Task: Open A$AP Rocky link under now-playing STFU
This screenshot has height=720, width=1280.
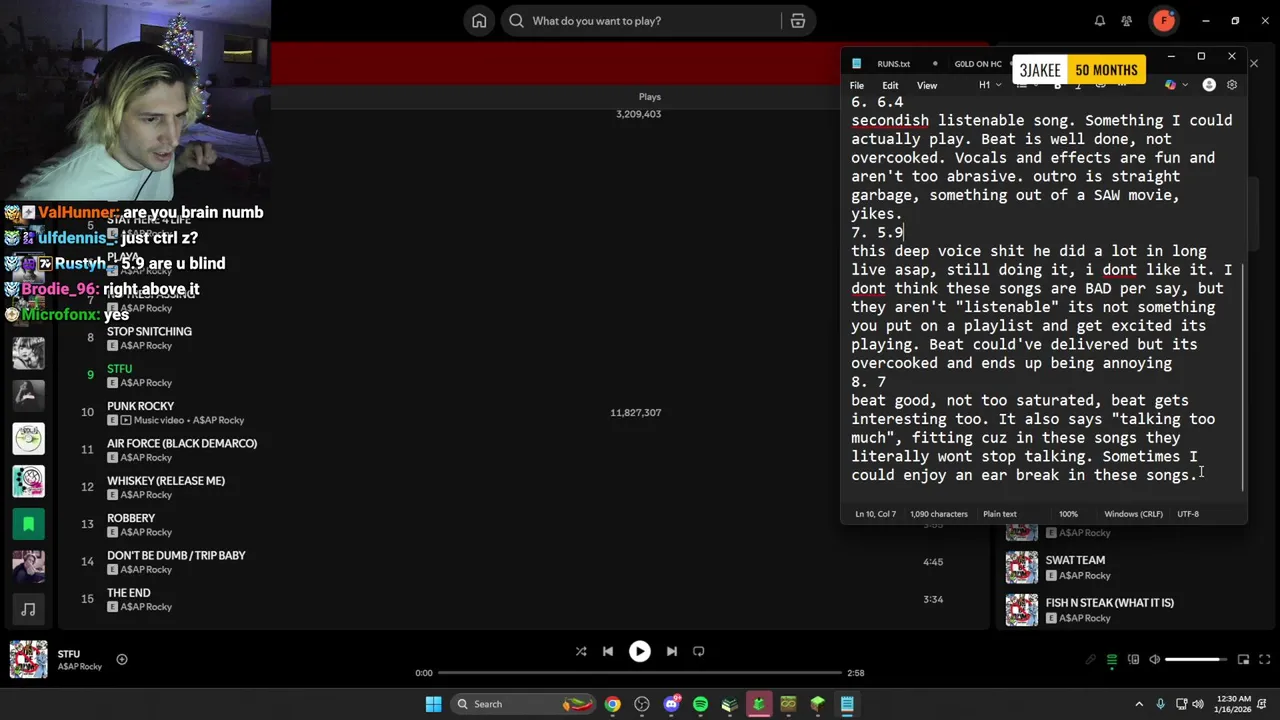Action: click(80, 667)
